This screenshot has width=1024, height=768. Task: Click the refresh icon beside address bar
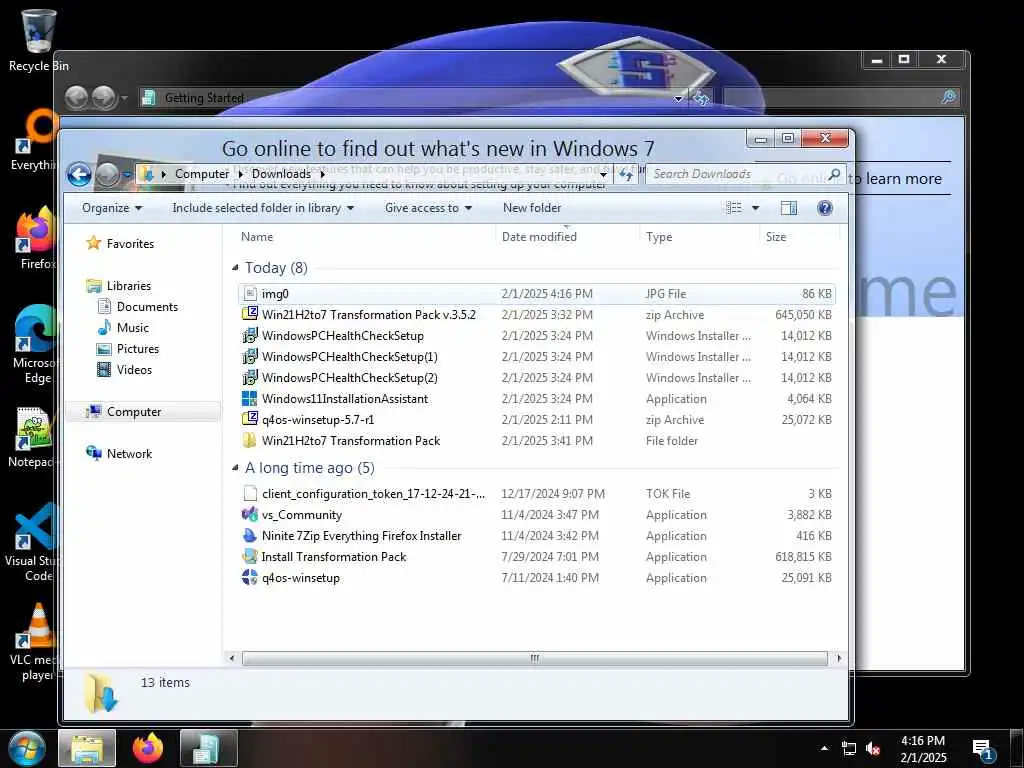tap(626, 174)
